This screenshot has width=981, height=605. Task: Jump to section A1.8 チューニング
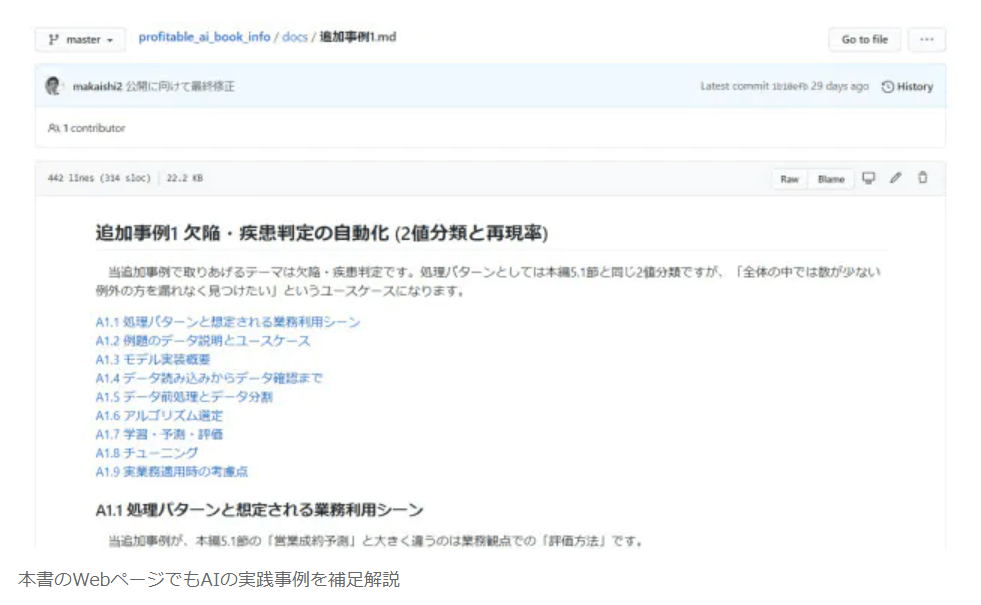coord(147,452)
